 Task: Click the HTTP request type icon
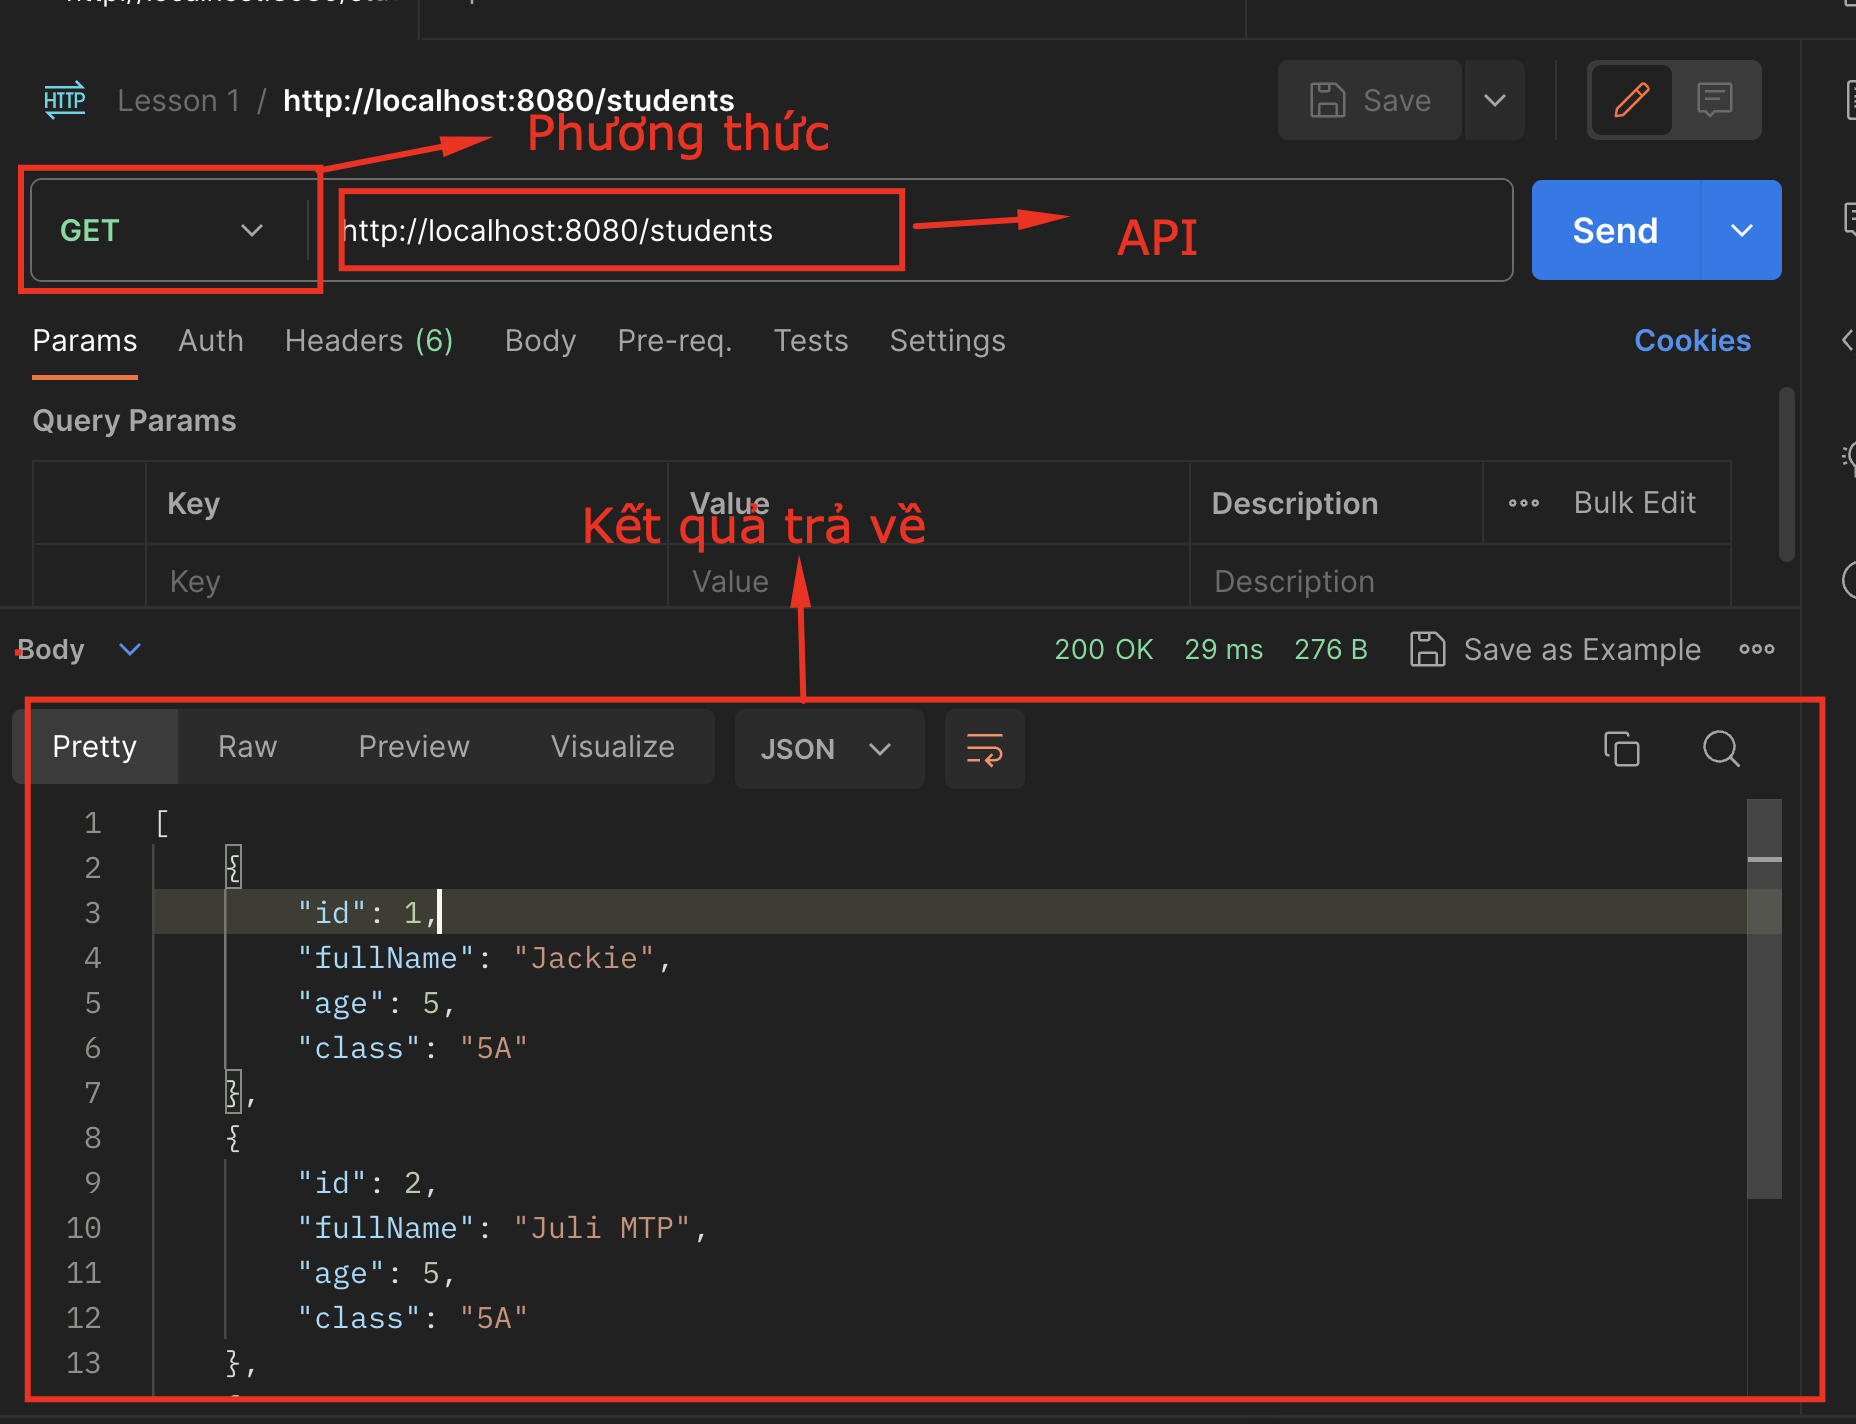[x=65, y=100]
